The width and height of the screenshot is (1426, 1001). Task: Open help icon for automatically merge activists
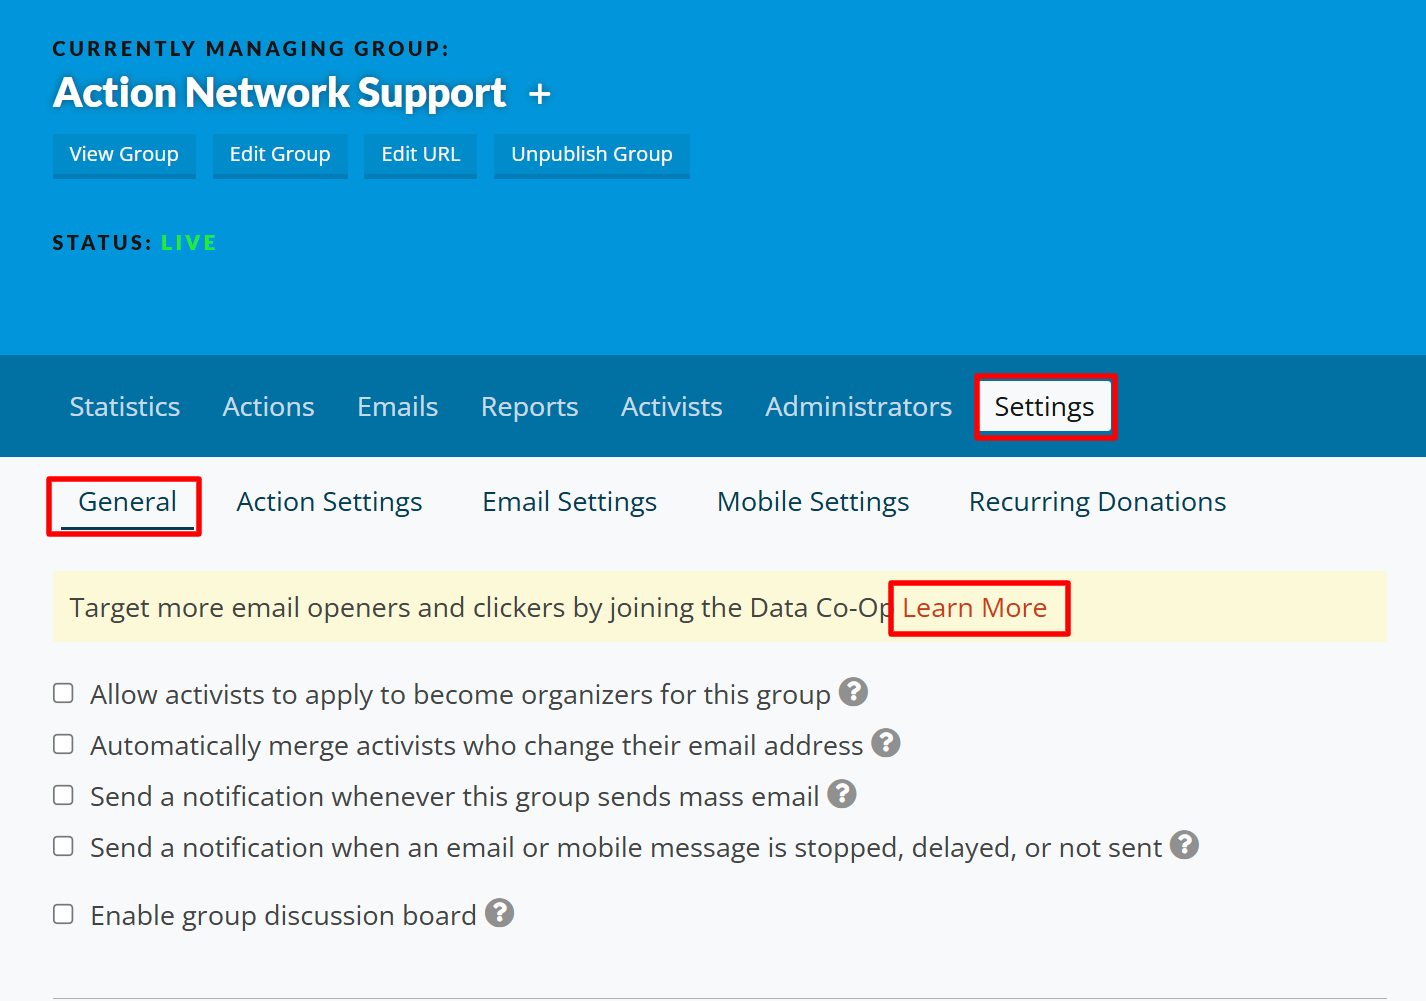coord(886,743)
